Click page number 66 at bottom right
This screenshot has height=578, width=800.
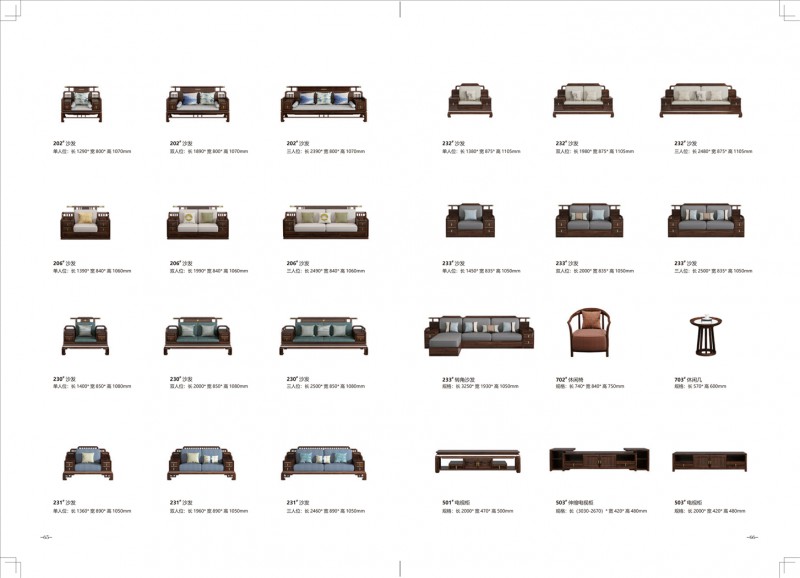[752, 537]
